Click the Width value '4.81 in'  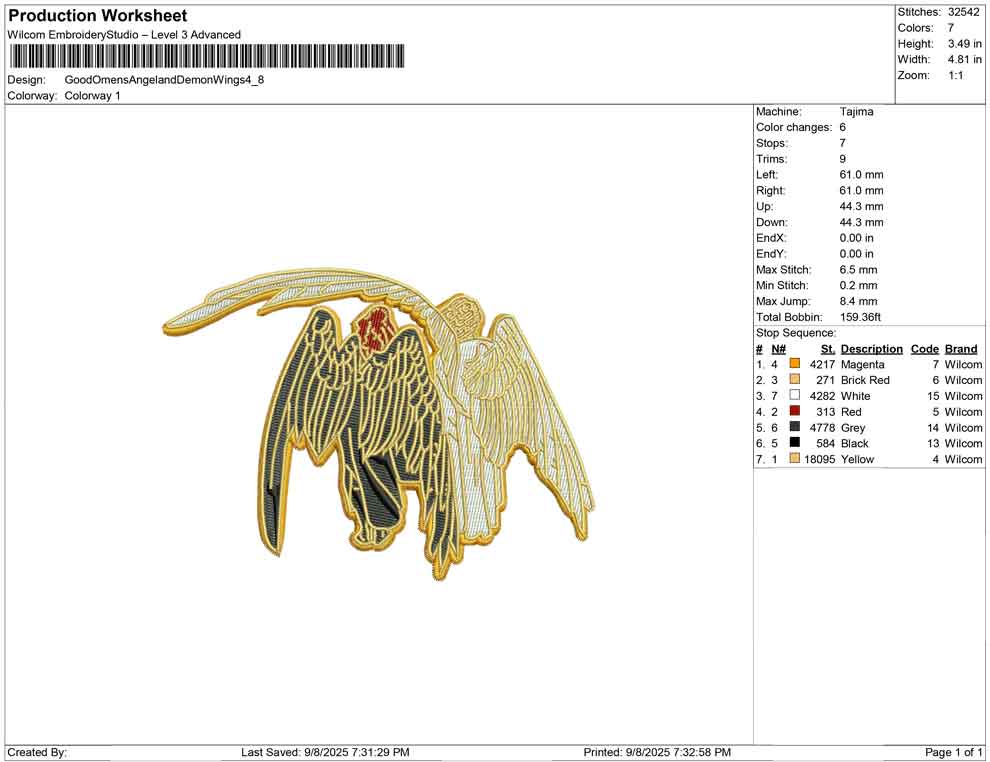tap(965, 59)
